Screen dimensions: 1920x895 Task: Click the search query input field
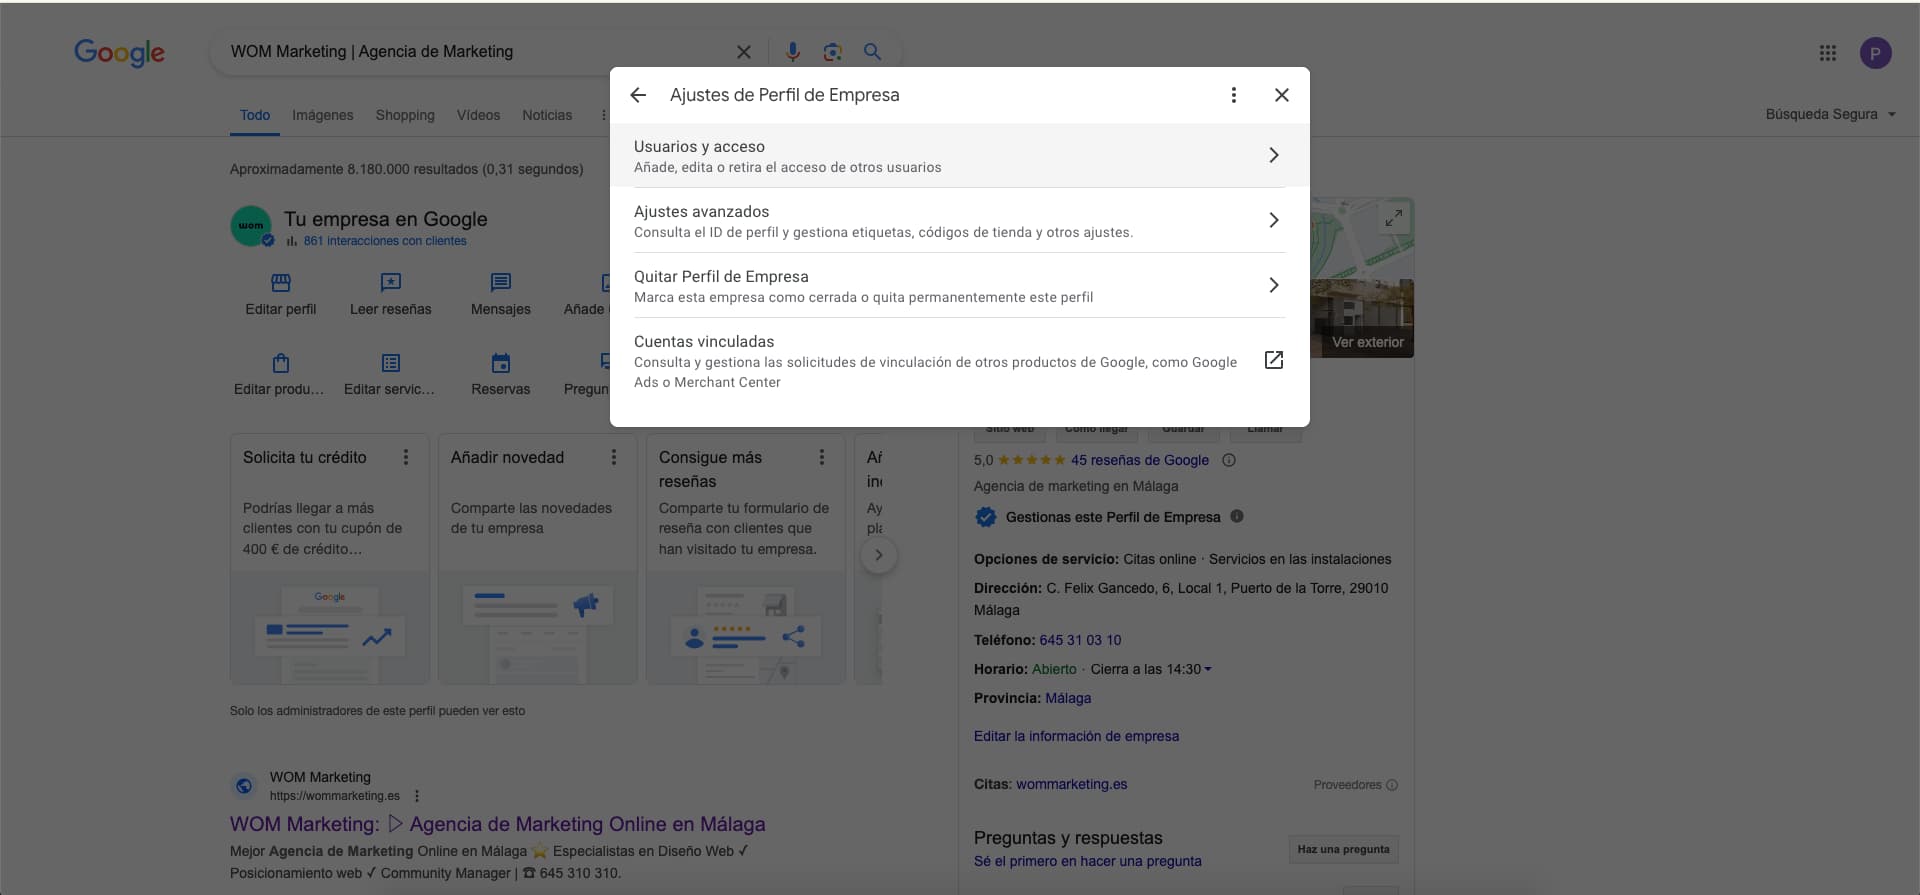tap(475, 52)
